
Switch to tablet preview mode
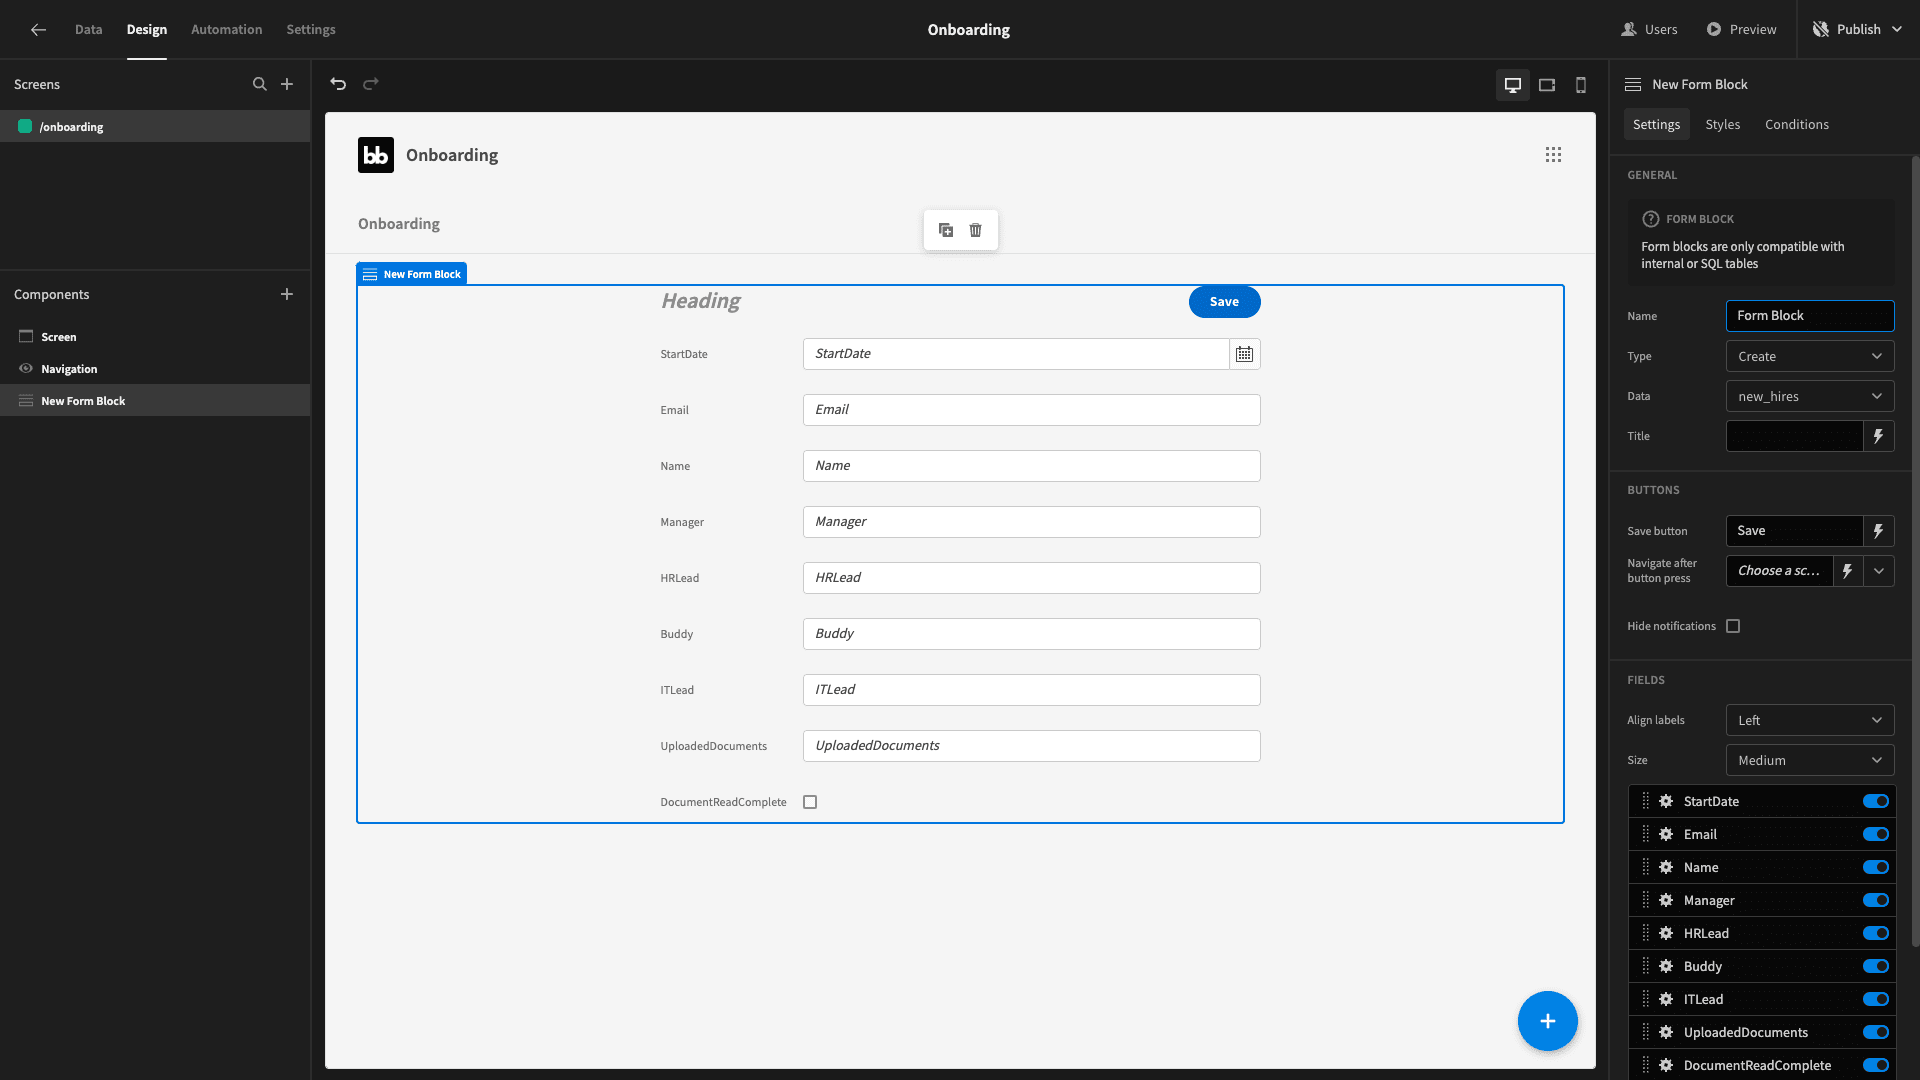[x=1547, y=85]
